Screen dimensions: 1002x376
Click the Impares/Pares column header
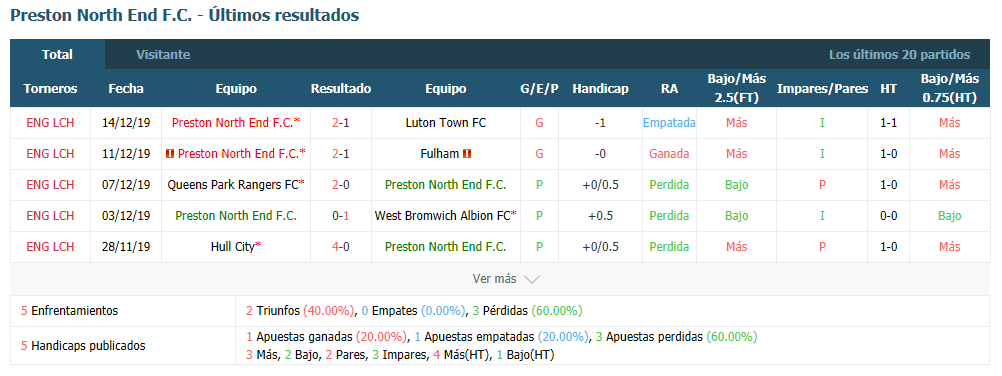822,89
